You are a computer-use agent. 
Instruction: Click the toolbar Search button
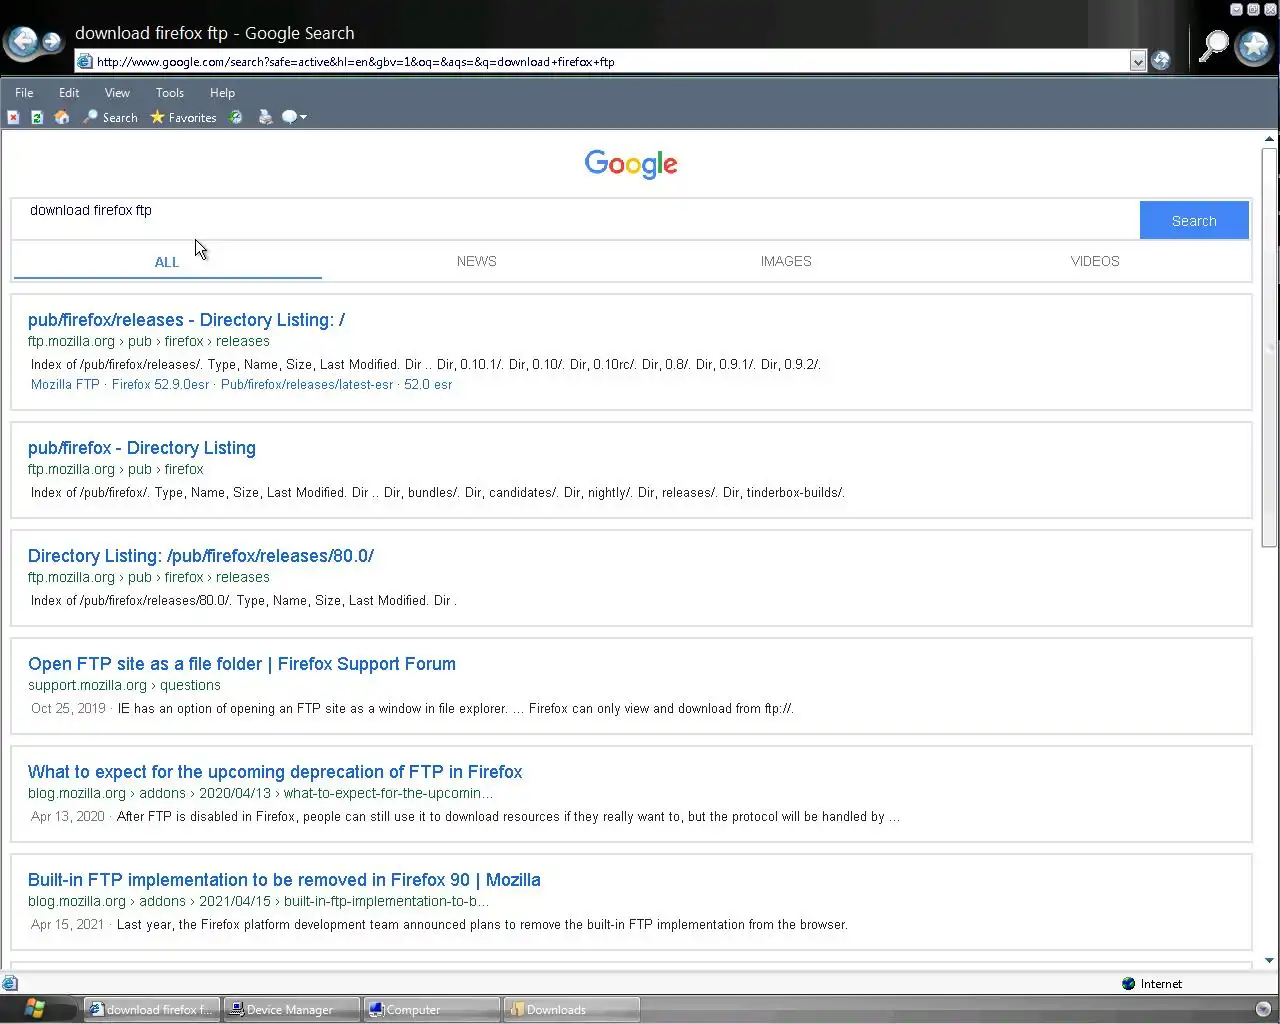pos(110,117)
